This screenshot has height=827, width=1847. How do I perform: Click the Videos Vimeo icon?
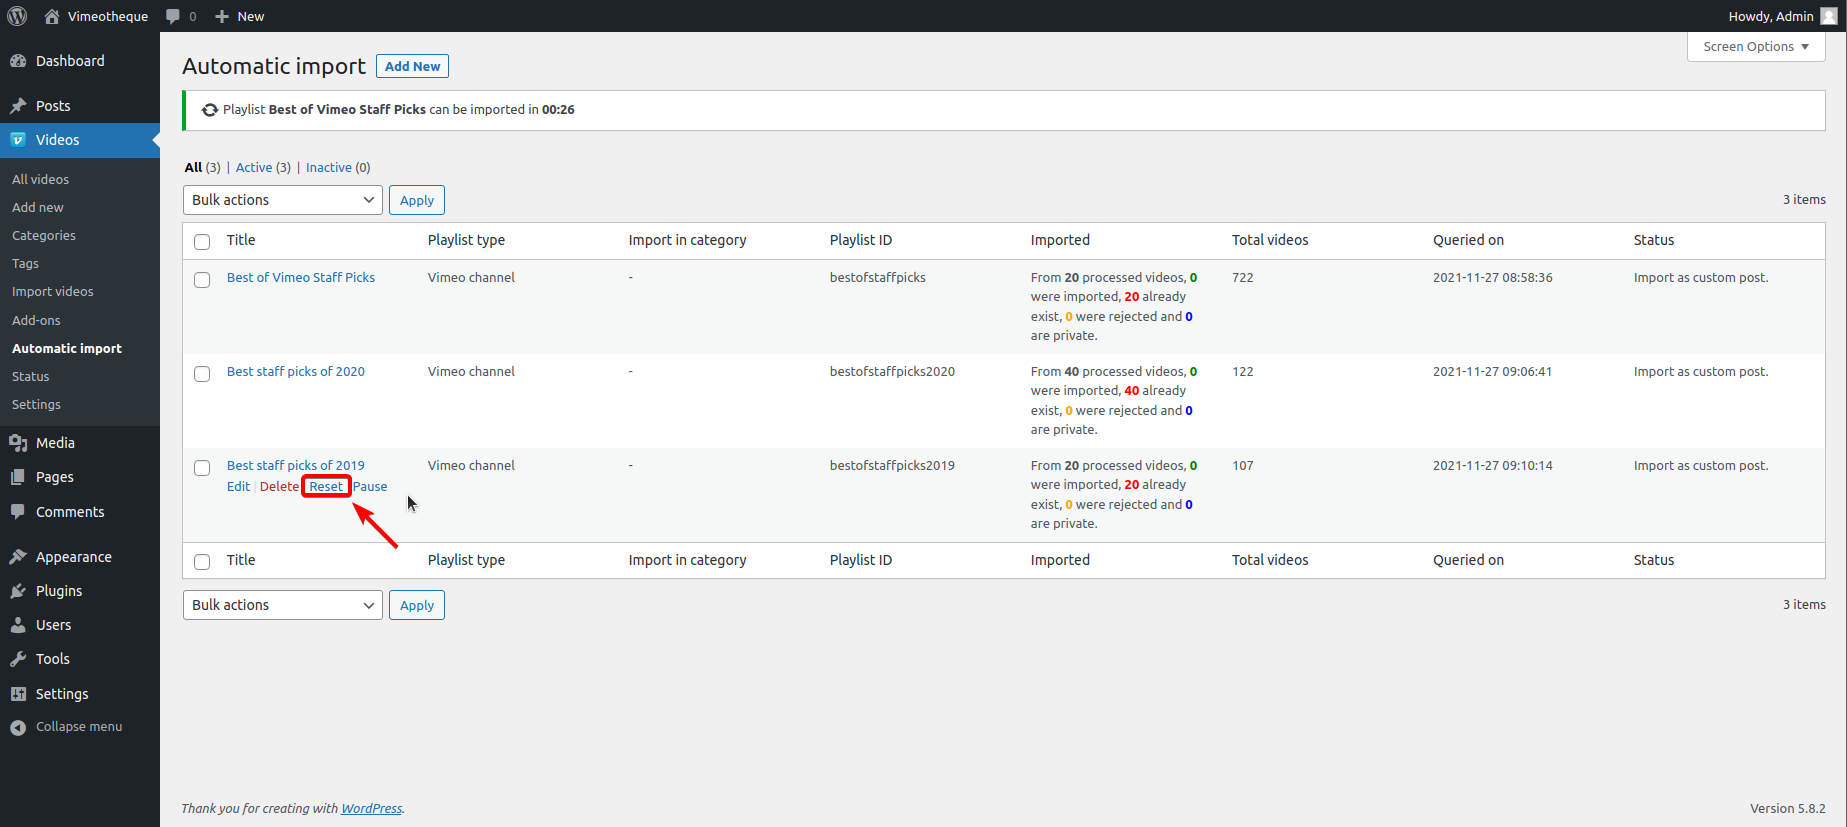coord(18,140)
